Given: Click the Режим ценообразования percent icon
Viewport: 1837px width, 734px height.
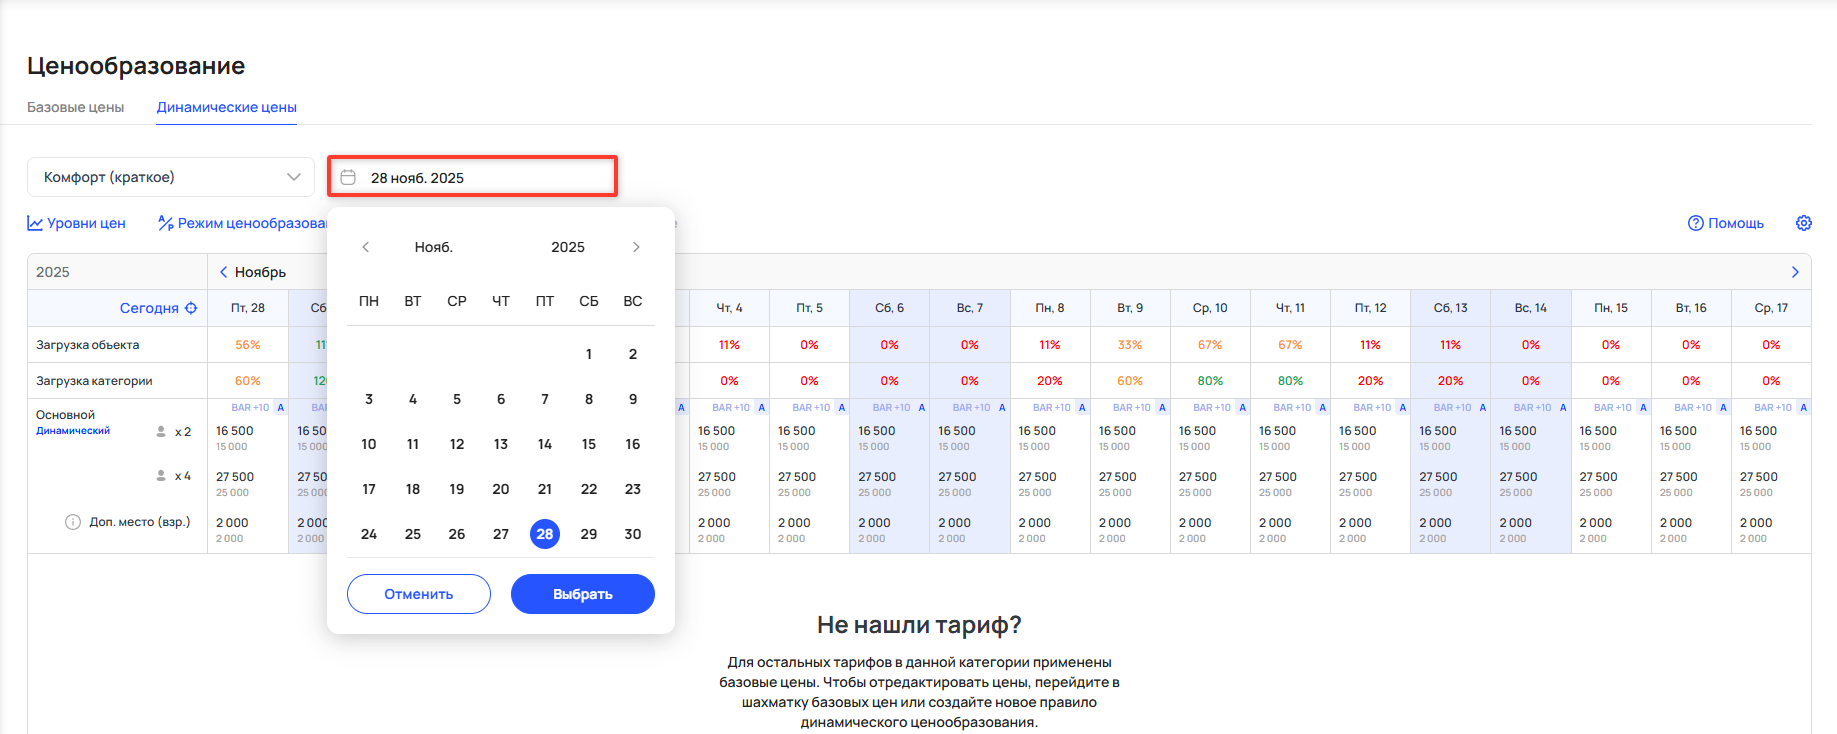Looking at the screenshot, I should point(166,223).
